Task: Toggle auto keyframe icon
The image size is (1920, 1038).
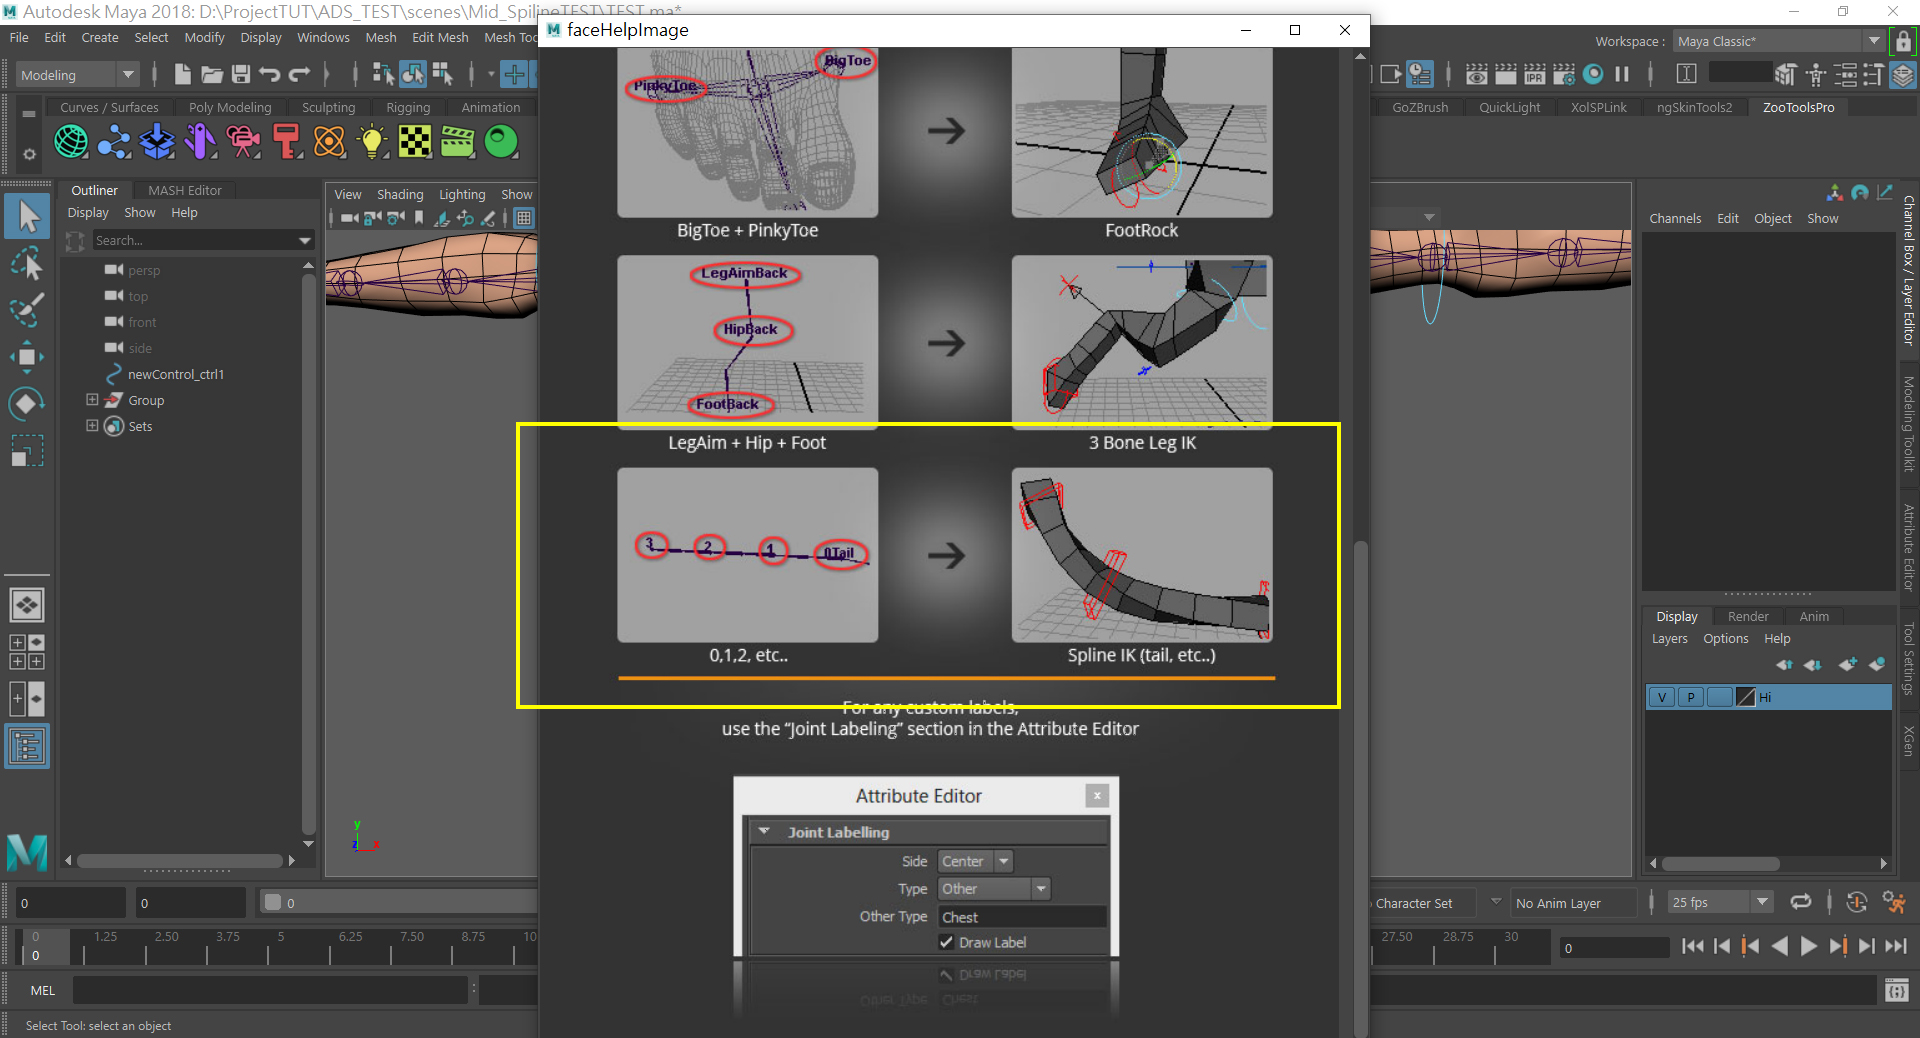Action: (x=1857, y=902)
